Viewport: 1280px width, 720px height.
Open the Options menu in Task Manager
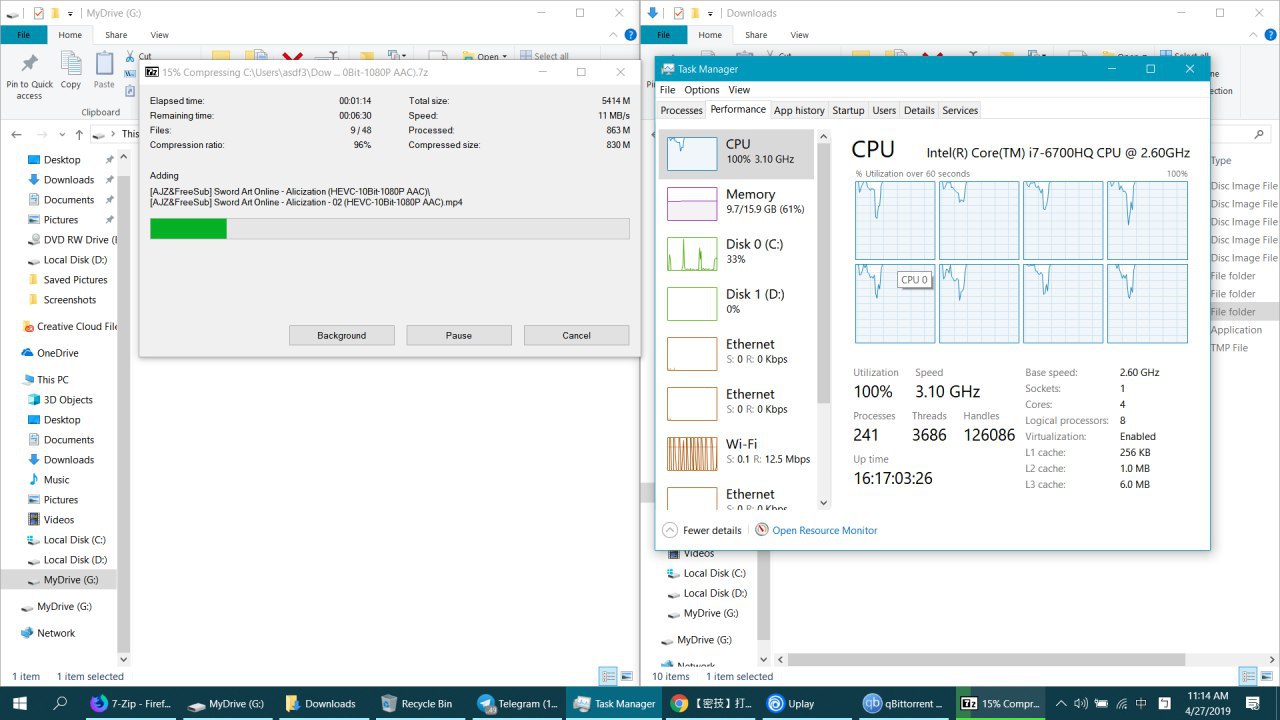702,90
